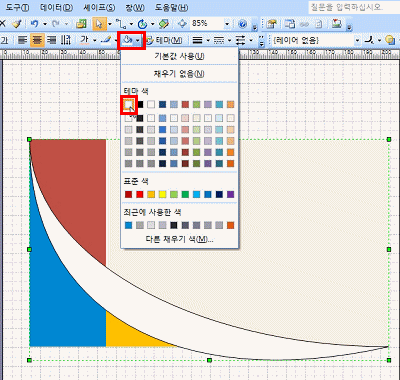The height and width of the screenshot is (380, 400).
Task: Open the 테마(M) theme button
Action: pyautogui.click(x=165, y=41)
